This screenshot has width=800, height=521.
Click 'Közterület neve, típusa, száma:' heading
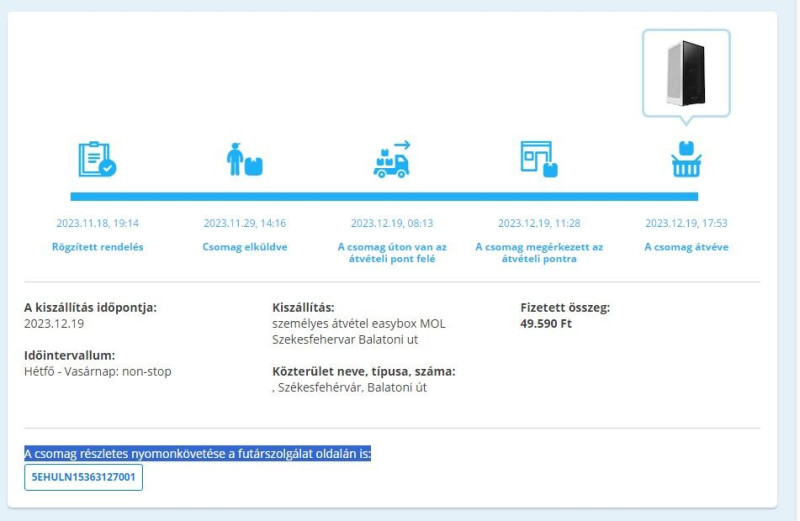[x=364, y=371]
